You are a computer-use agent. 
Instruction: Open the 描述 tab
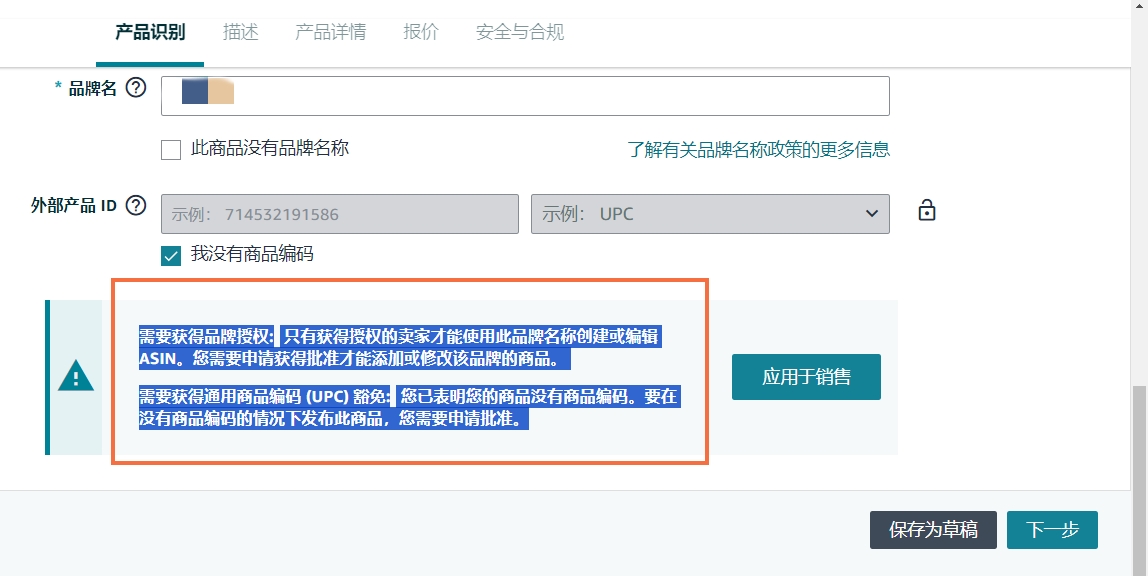coord(241,32)
